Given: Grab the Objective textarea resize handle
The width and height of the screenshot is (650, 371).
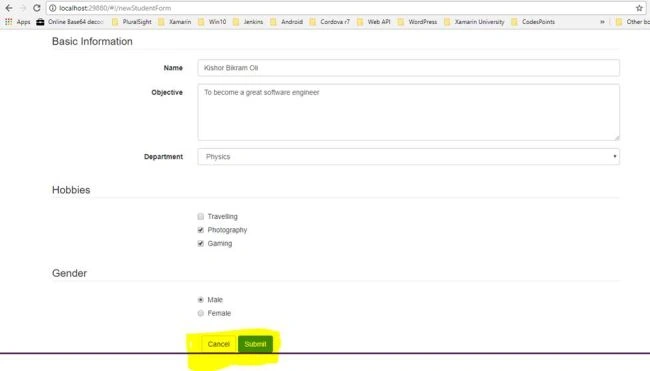Looking at the screenshot, I should tap(616, 137).
